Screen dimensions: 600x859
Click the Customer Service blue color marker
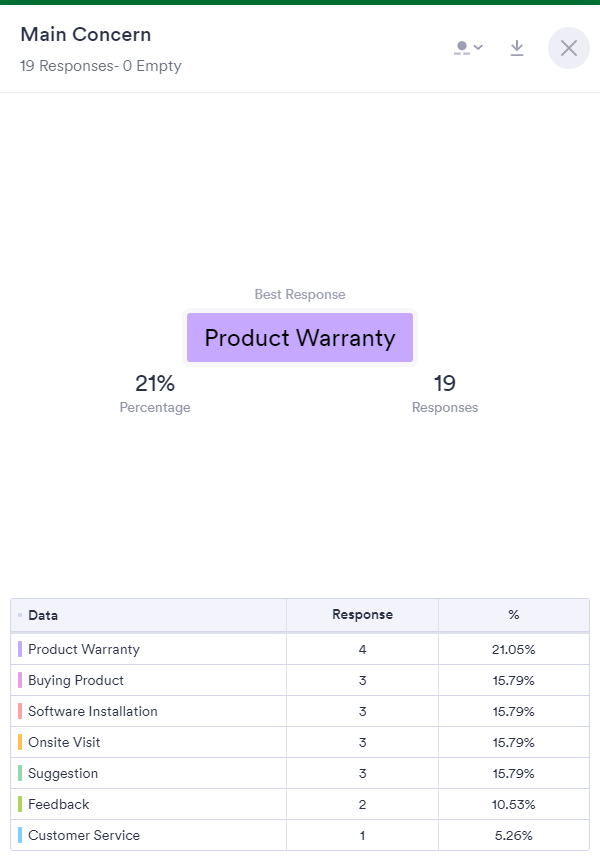coord(20,835)
